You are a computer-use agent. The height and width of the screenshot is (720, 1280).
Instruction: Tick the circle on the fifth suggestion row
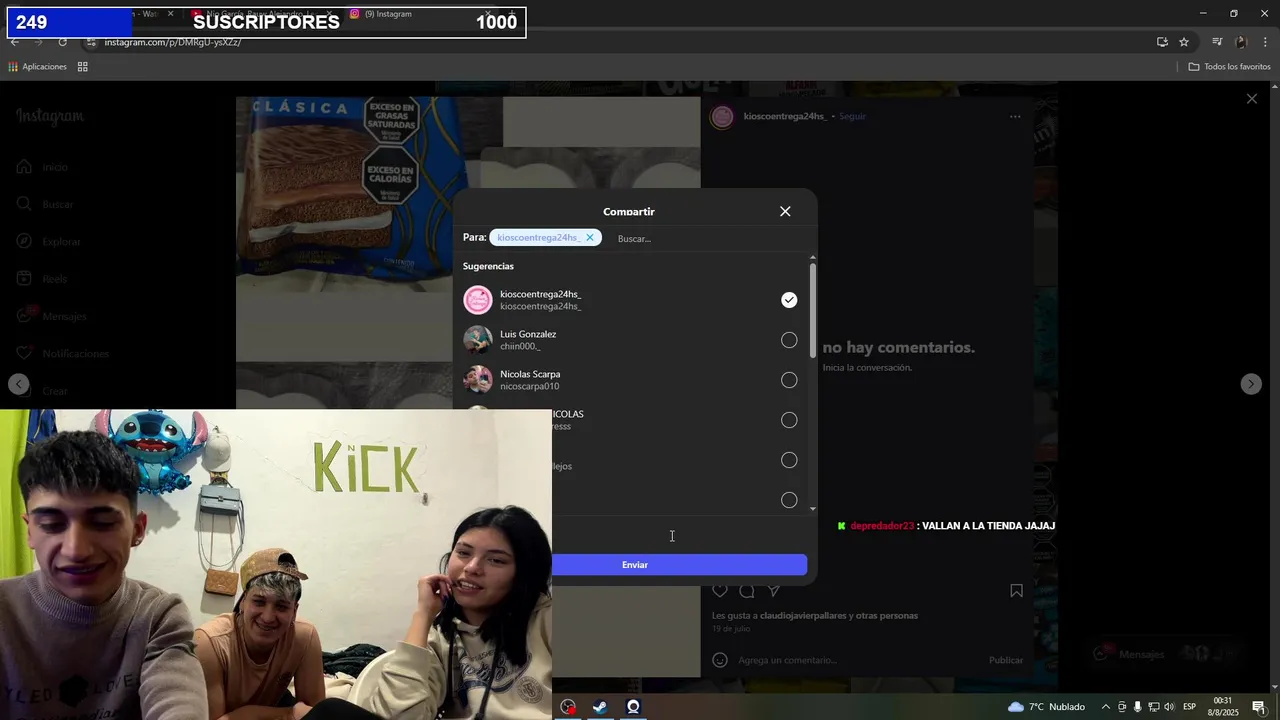coord(789,460)
